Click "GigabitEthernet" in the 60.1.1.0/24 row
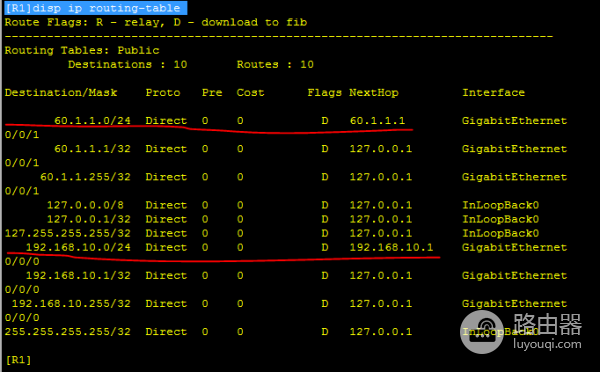This screenshot has height=372, width=600. point(514,121)
